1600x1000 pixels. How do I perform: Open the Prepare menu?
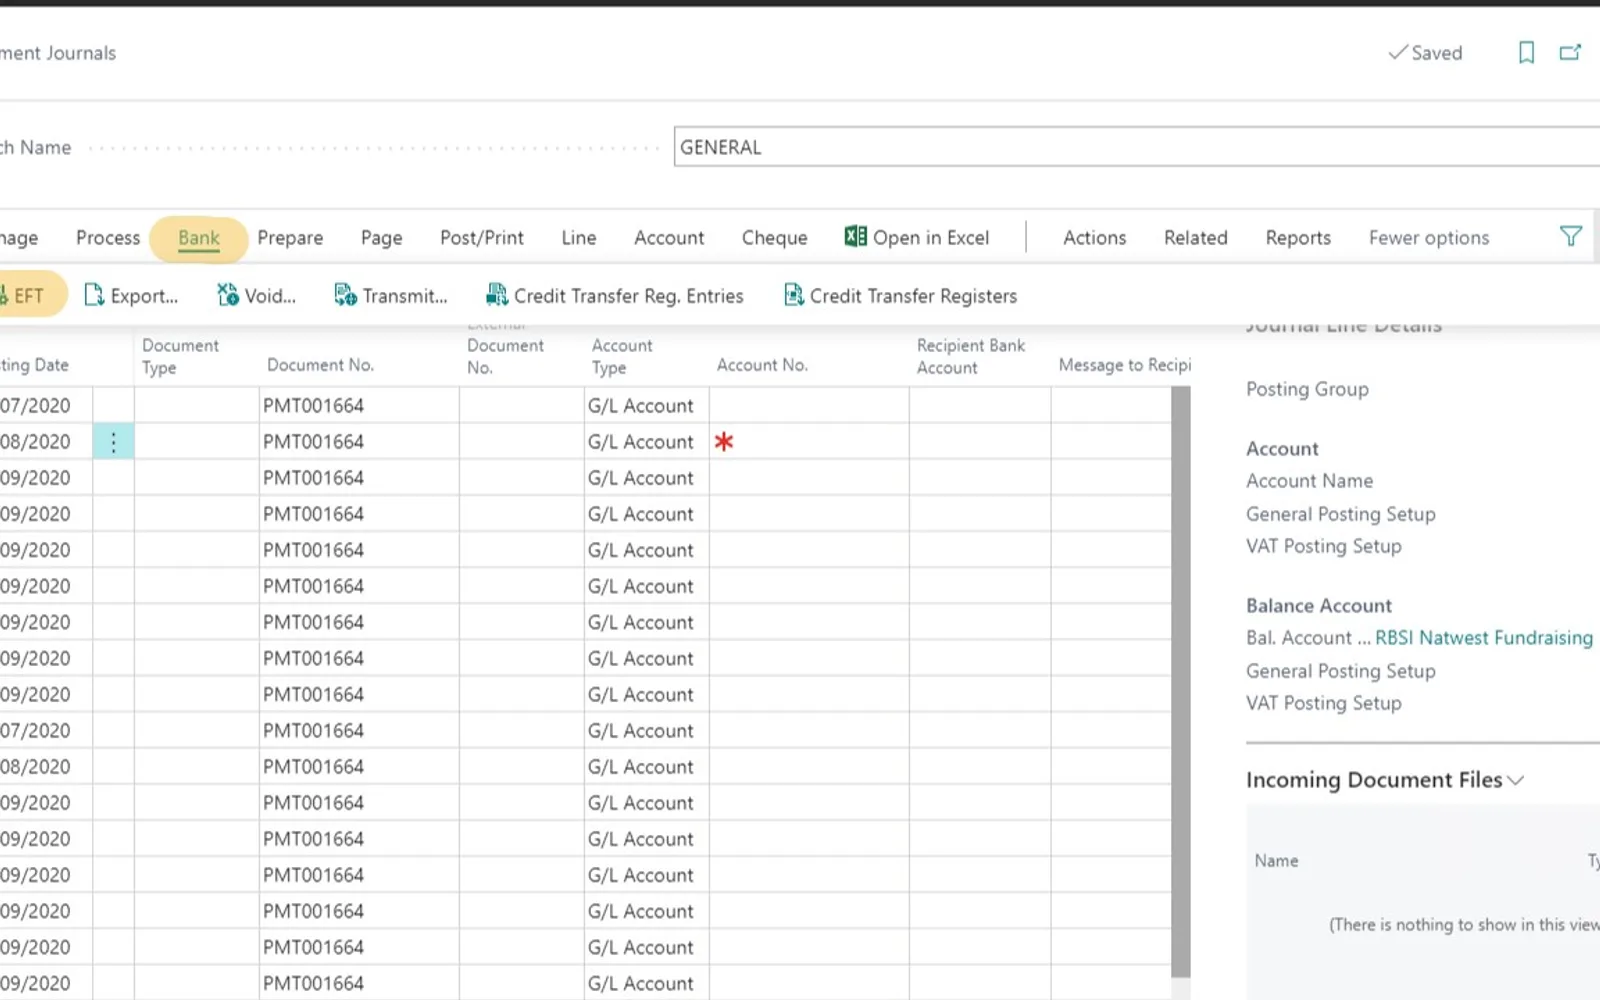point(290,238)
